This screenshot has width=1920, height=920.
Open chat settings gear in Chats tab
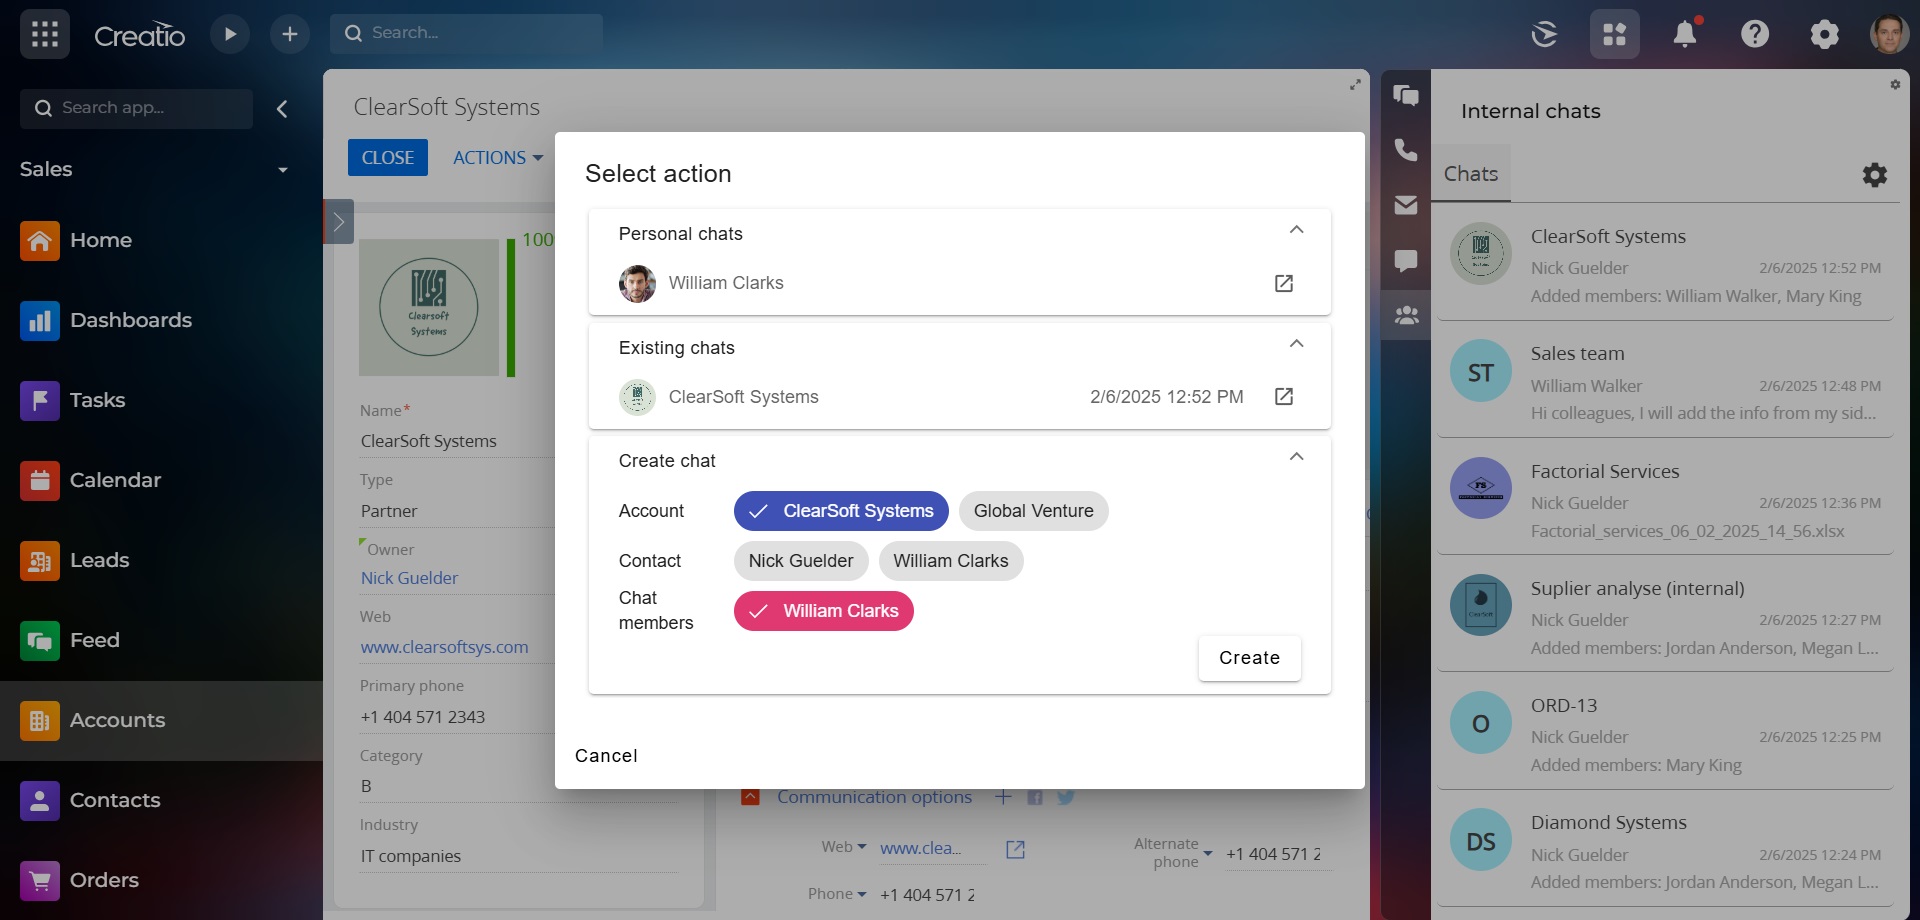pyautogui.click(x=1875, y=175)
